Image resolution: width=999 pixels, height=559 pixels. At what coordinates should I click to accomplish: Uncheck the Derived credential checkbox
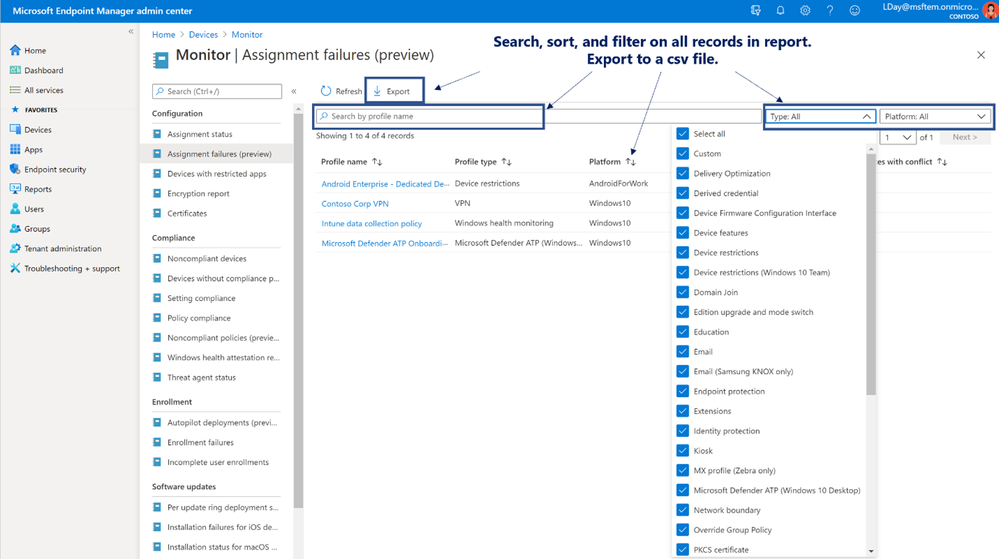tap(682, 193)
